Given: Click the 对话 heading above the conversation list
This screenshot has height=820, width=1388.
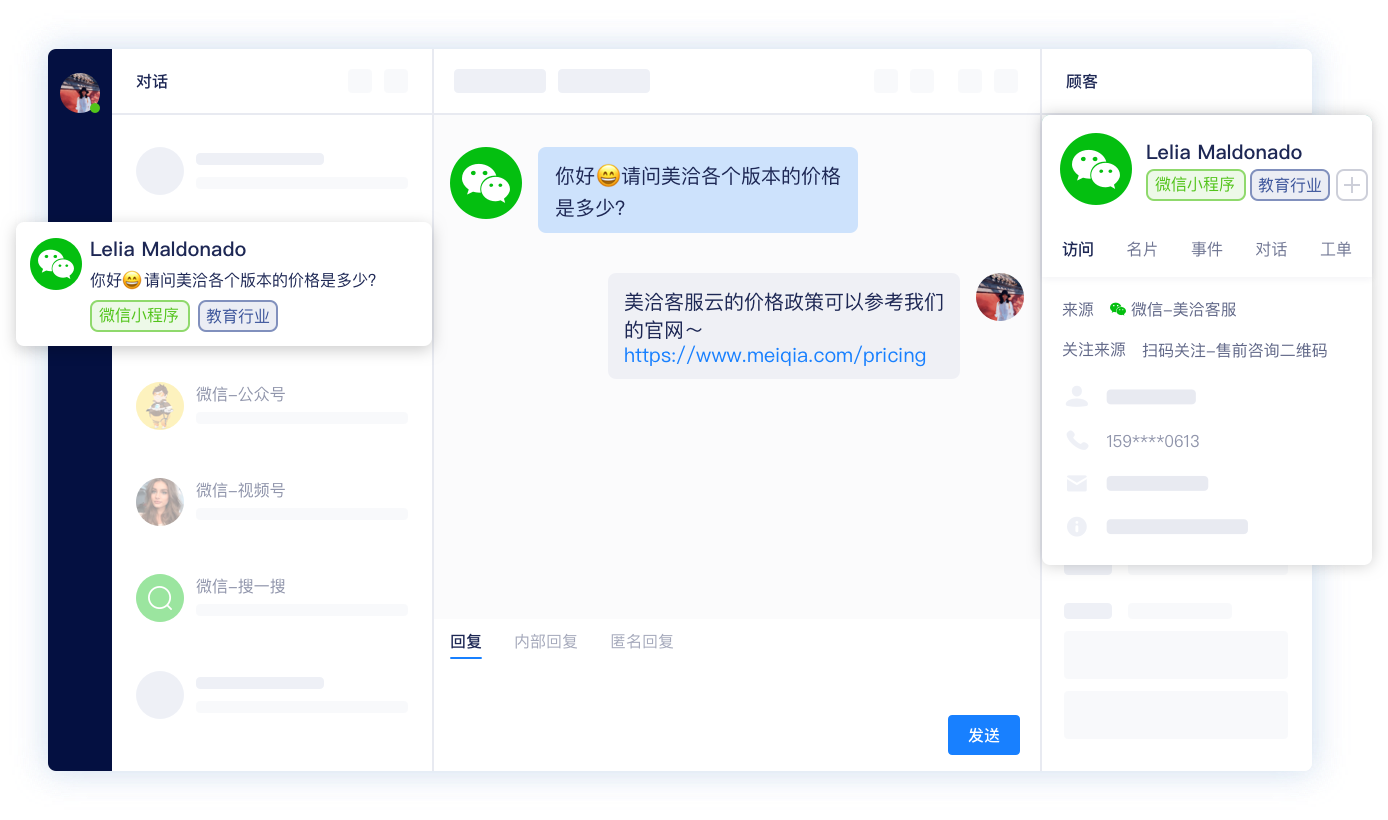Looking at the screenshot, I should tap(152, 82).
